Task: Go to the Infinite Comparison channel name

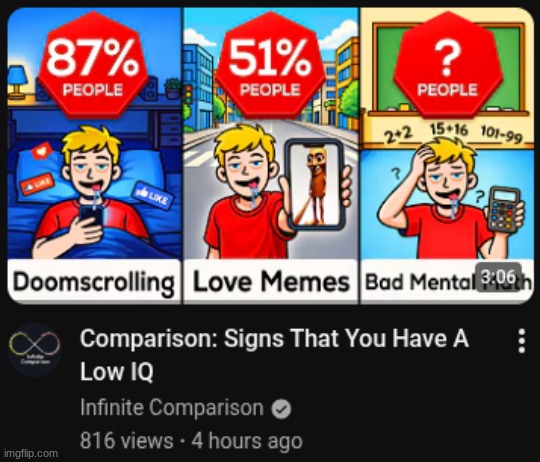Action: [172, 408]
